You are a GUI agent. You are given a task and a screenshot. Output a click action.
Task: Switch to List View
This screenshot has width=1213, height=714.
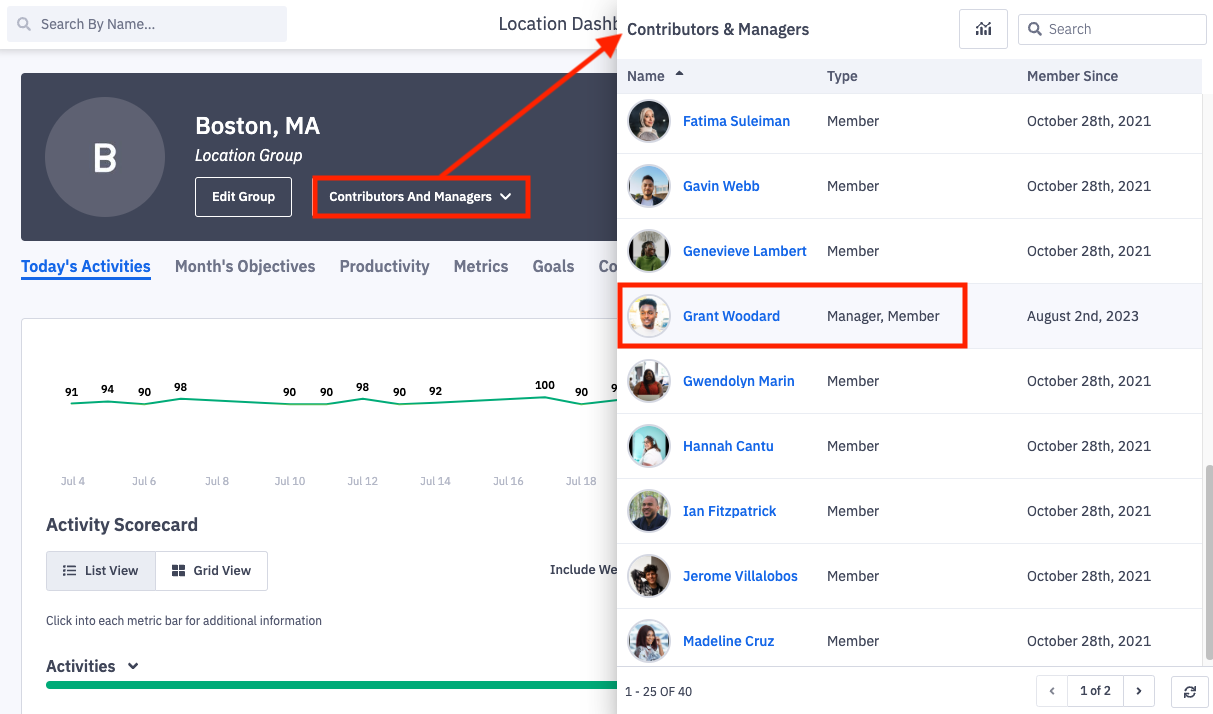coord(101,571)
